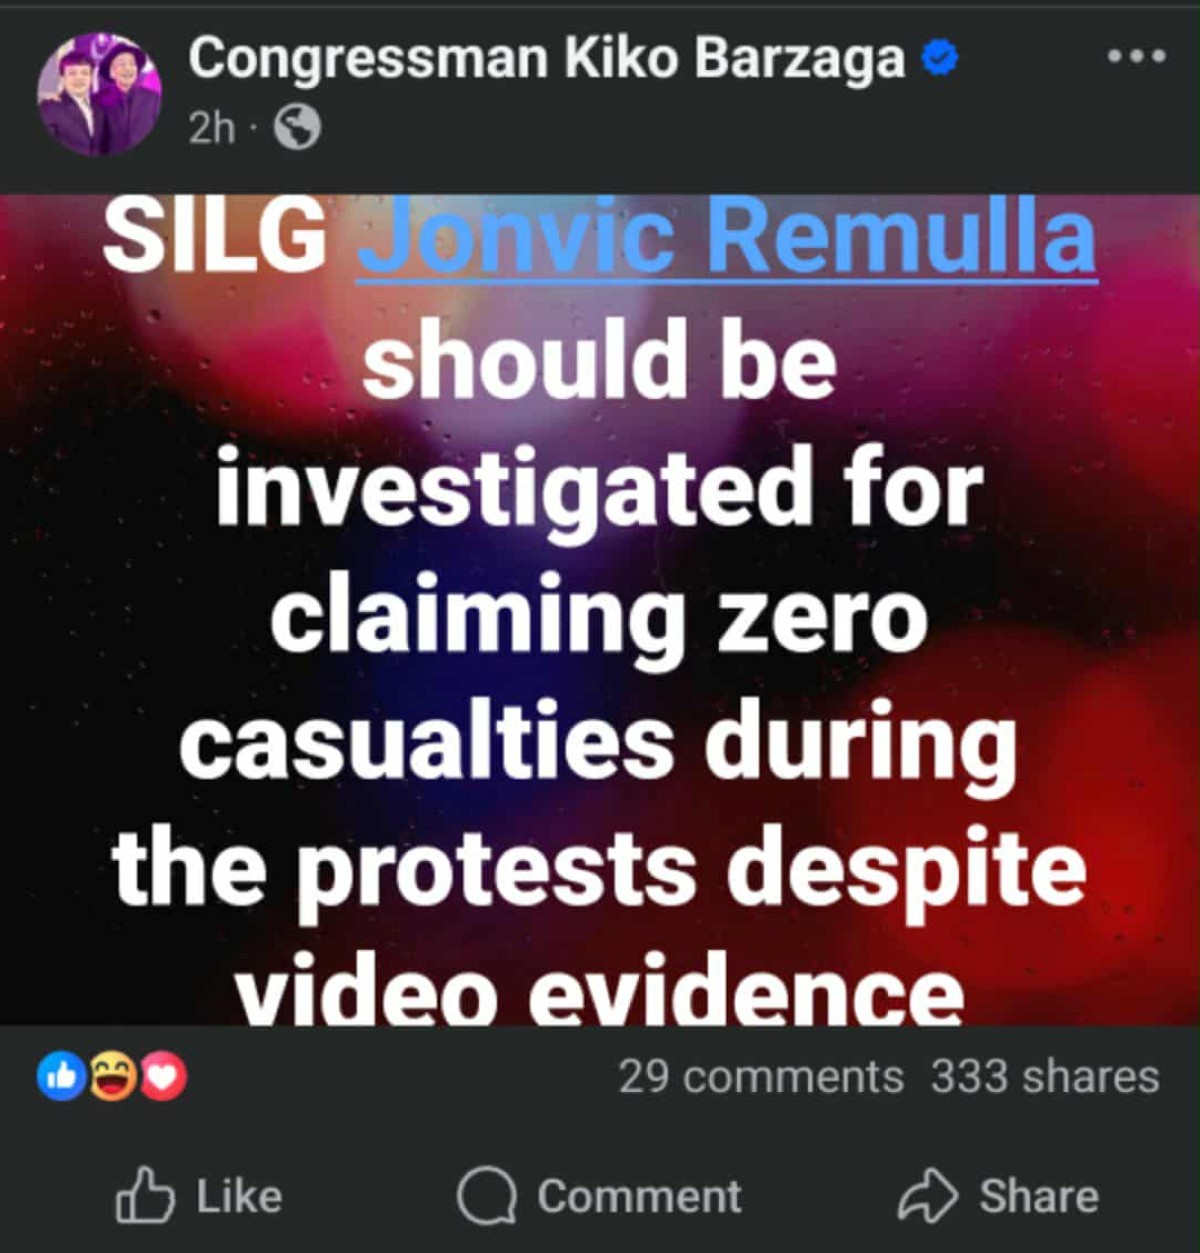The height and width of the screenshot is (1253, 1200).
Task: Tap the speech bubble comment icon
Action: tap(487, 1196)
